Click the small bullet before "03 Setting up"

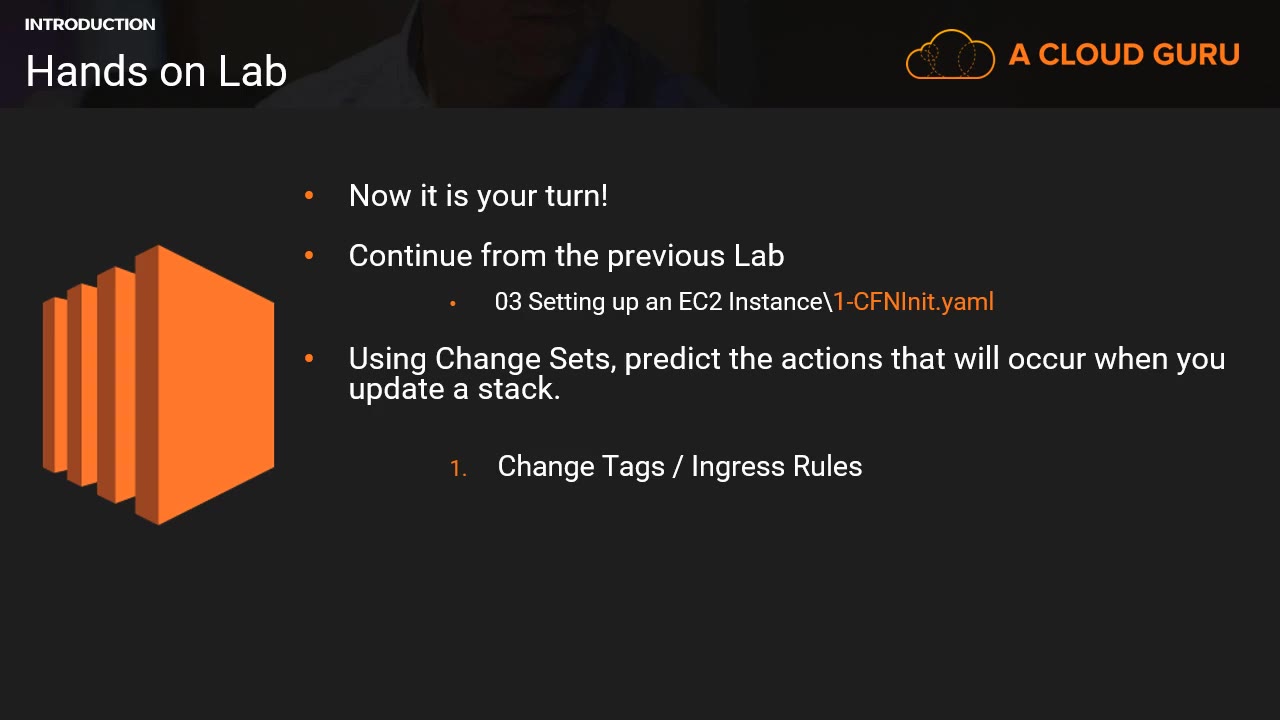coord(453,303)
